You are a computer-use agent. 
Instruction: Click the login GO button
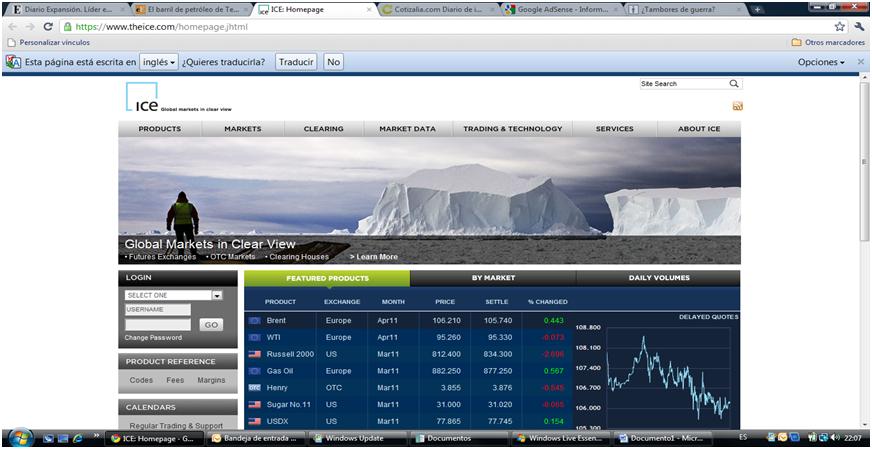point(211,325)
